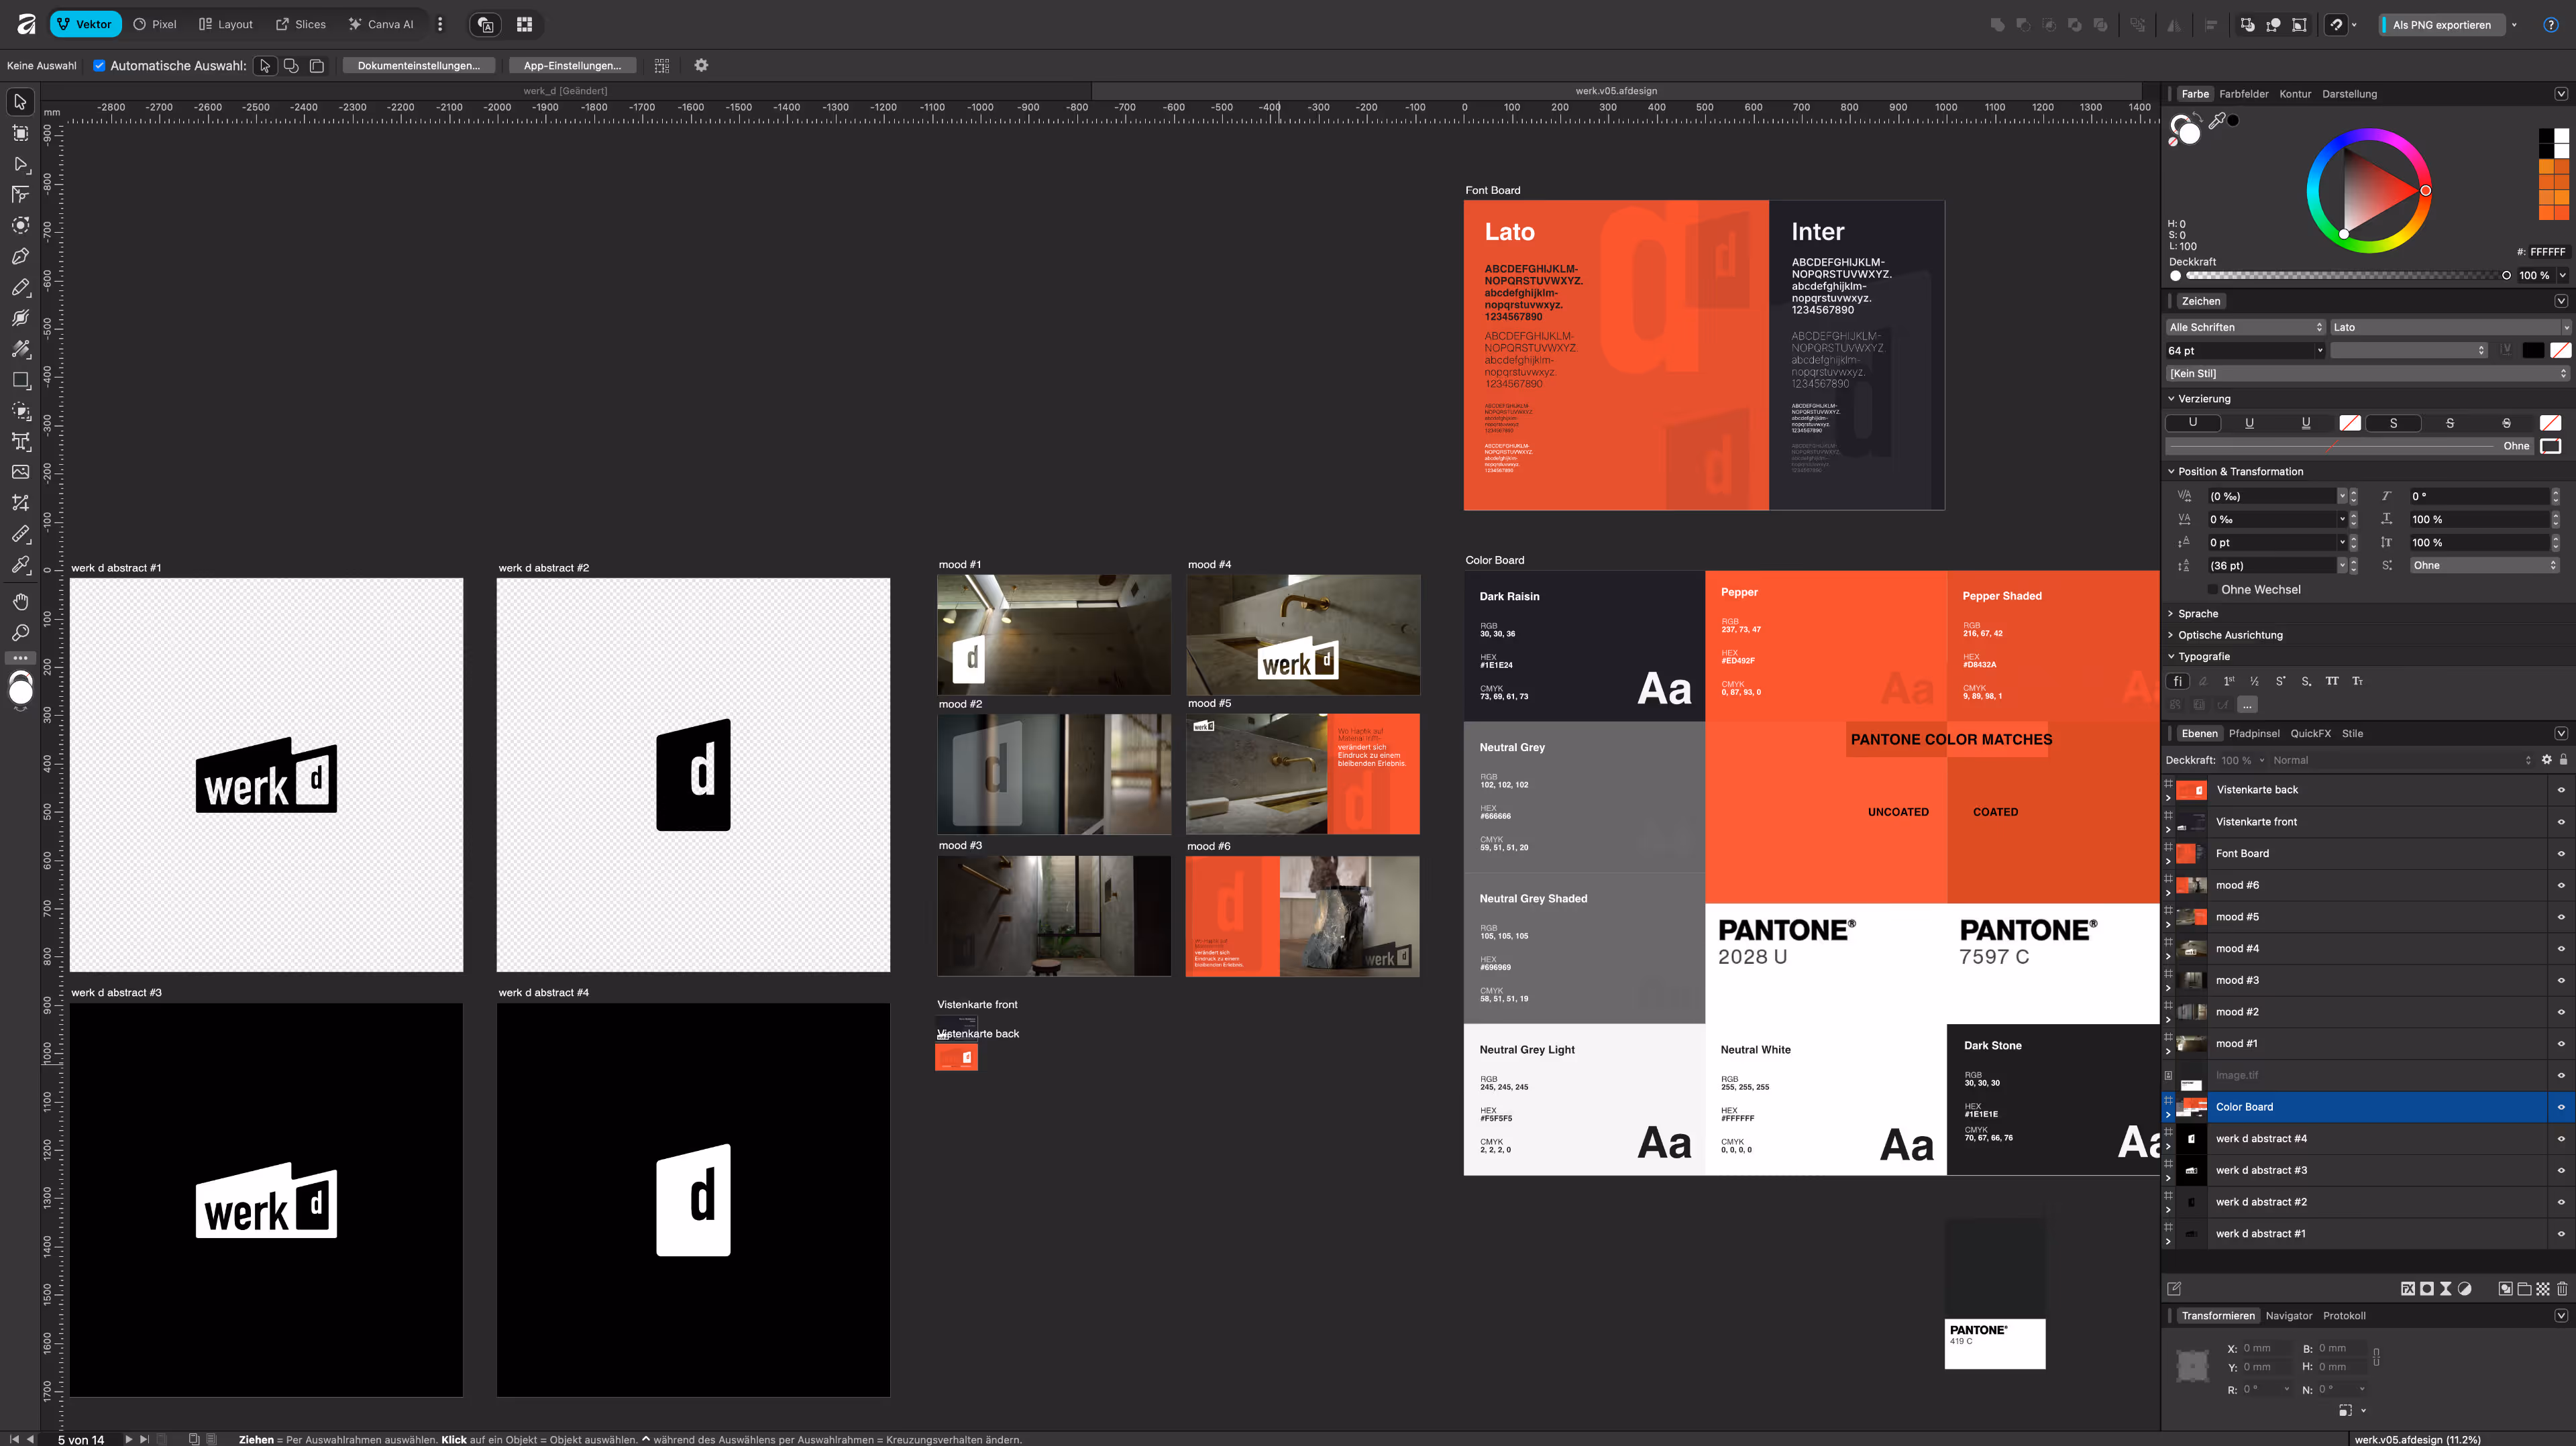The height and width of the screenshot is (1446, 2576).
Task: Click the eyedropper in Farbe panel
Action: pos(2217,121)
